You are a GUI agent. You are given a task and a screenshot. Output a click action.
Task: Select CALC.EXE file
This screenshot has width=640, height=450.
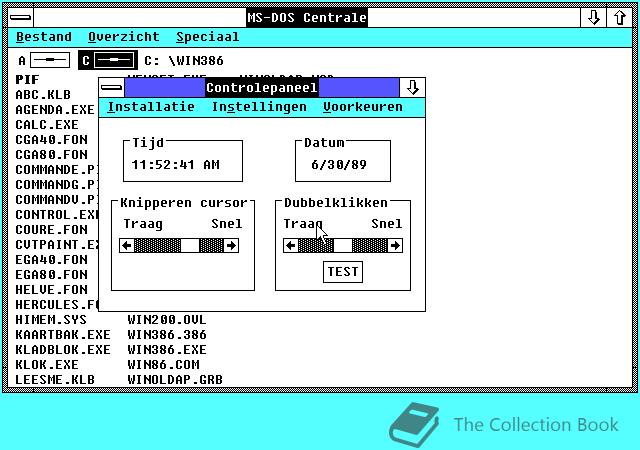click(47, 125)
